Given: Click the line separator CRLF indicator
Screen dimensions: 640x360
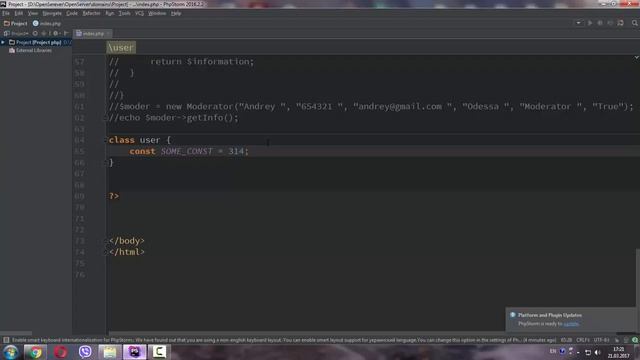Looking at the screenshot, I should (x=582, y=340).
